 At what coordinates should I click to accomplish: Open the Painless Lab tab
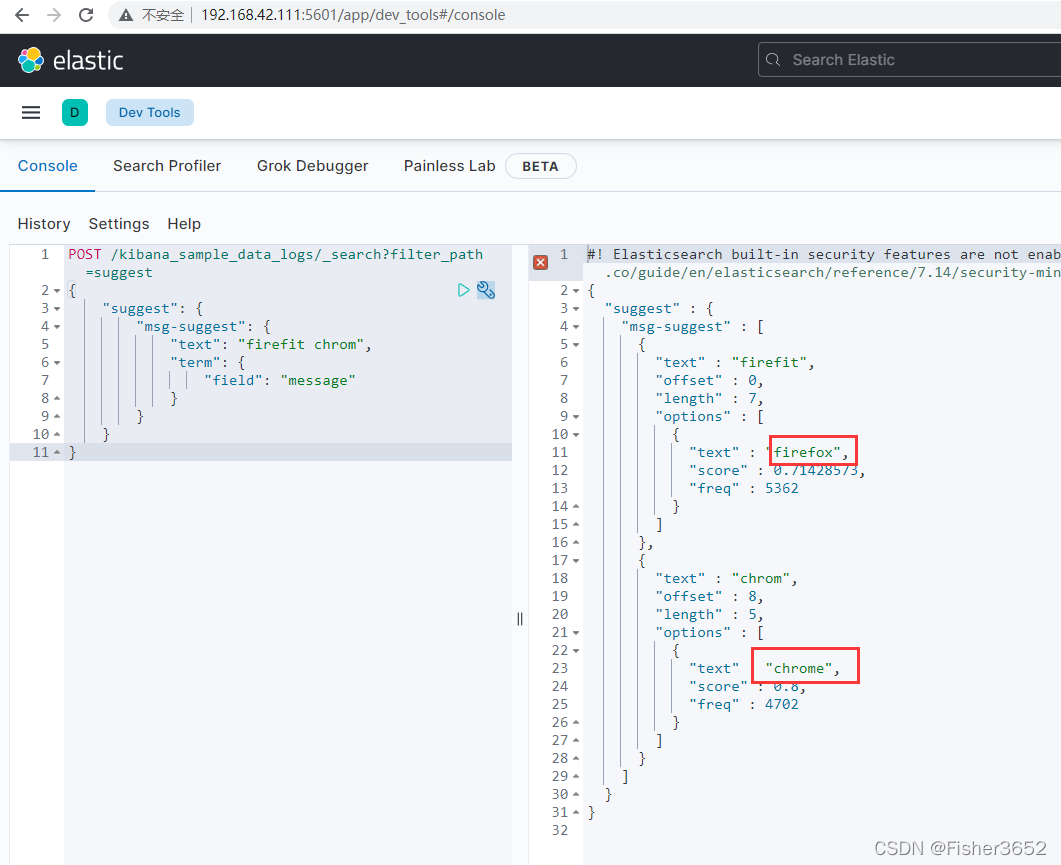[x=449, y=166]
